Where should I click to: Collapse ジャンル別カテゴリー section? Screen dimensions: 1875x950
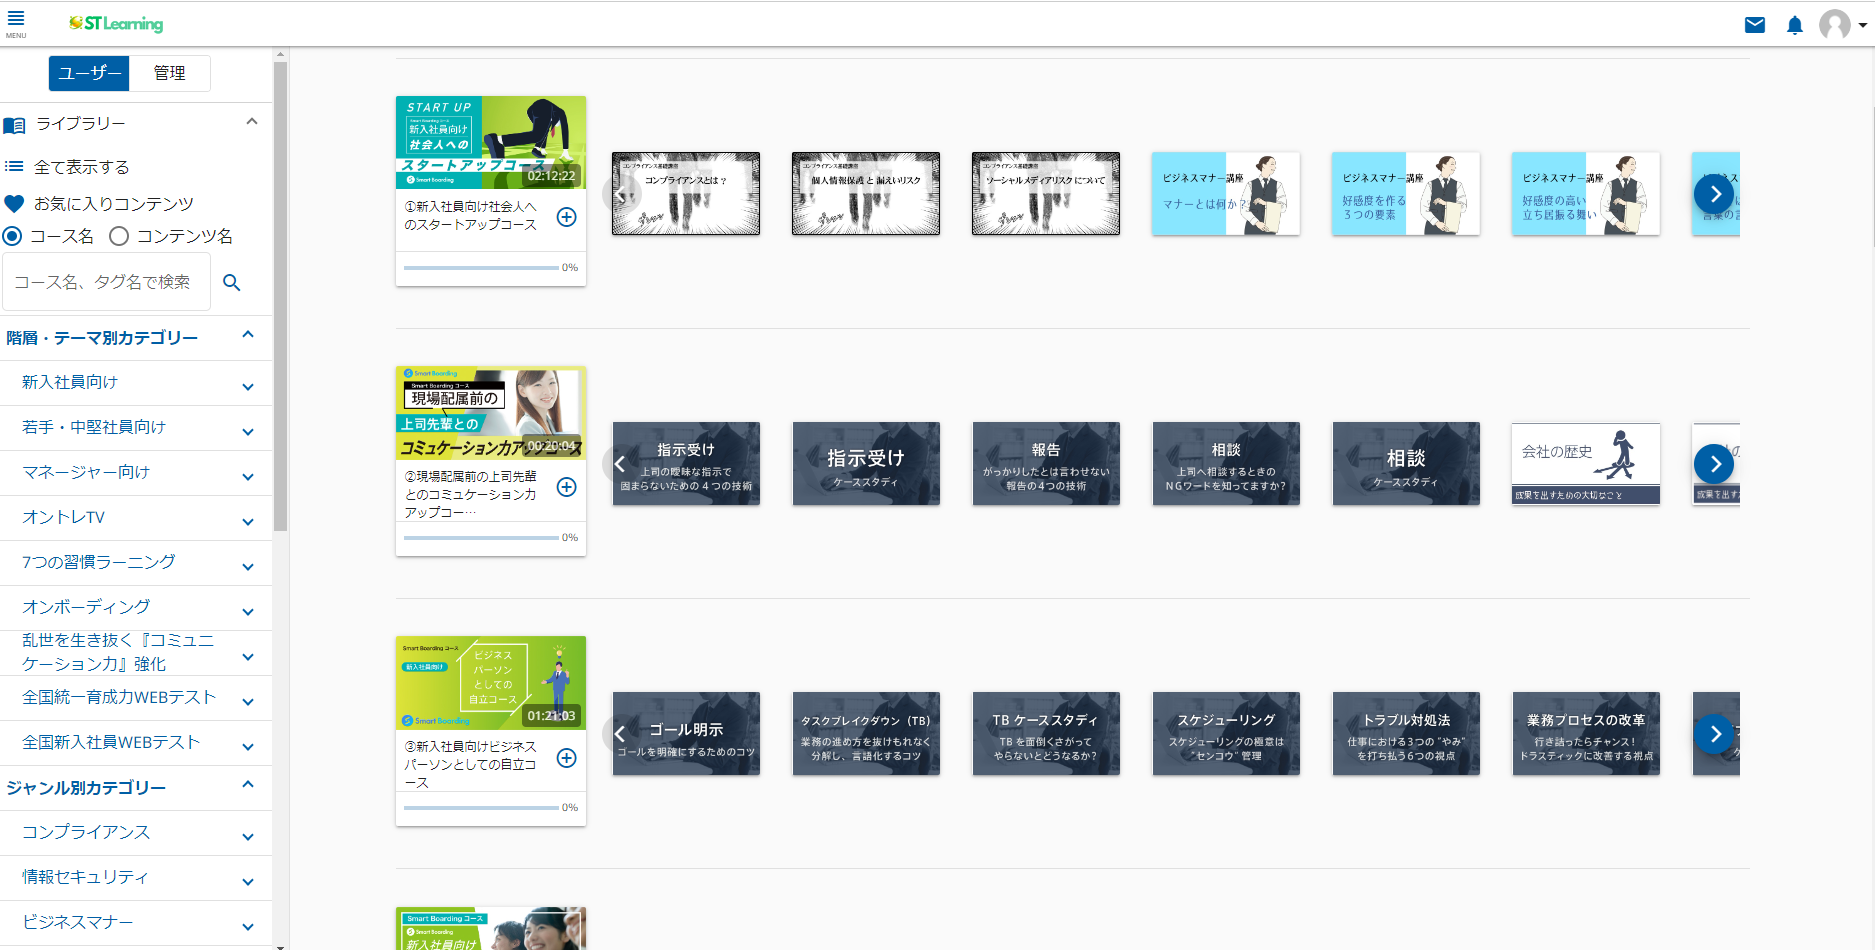pos(248,785)
